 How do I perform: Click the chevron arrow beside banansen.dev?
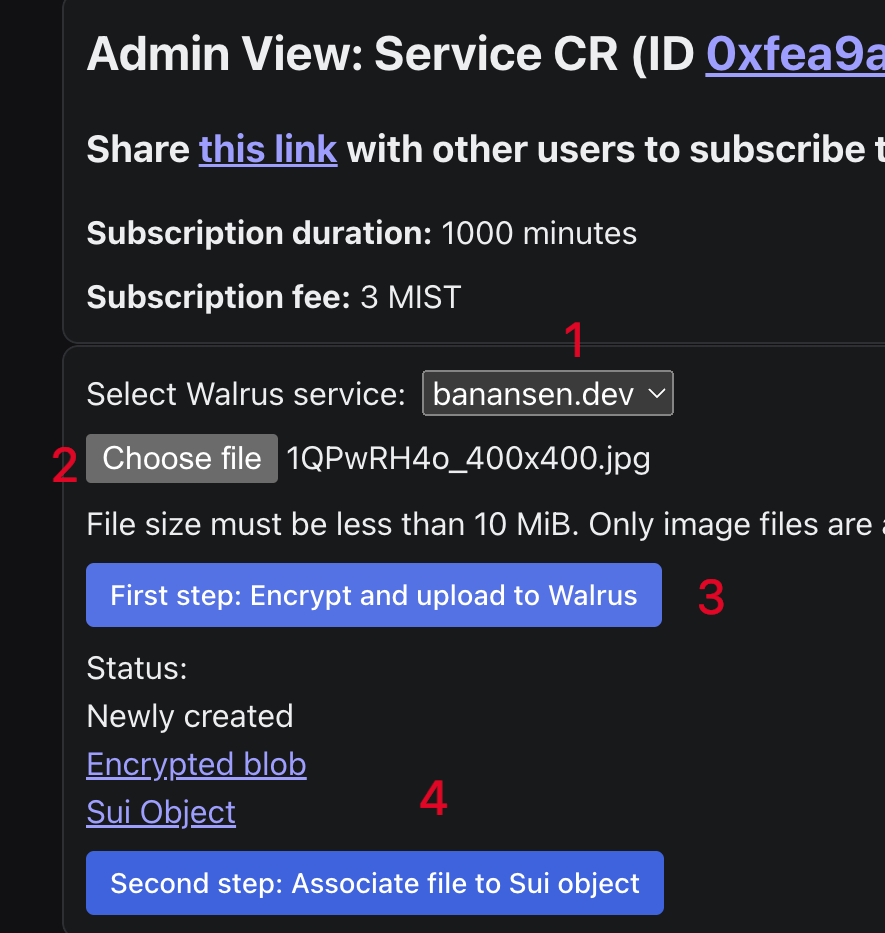click(657, 394)
